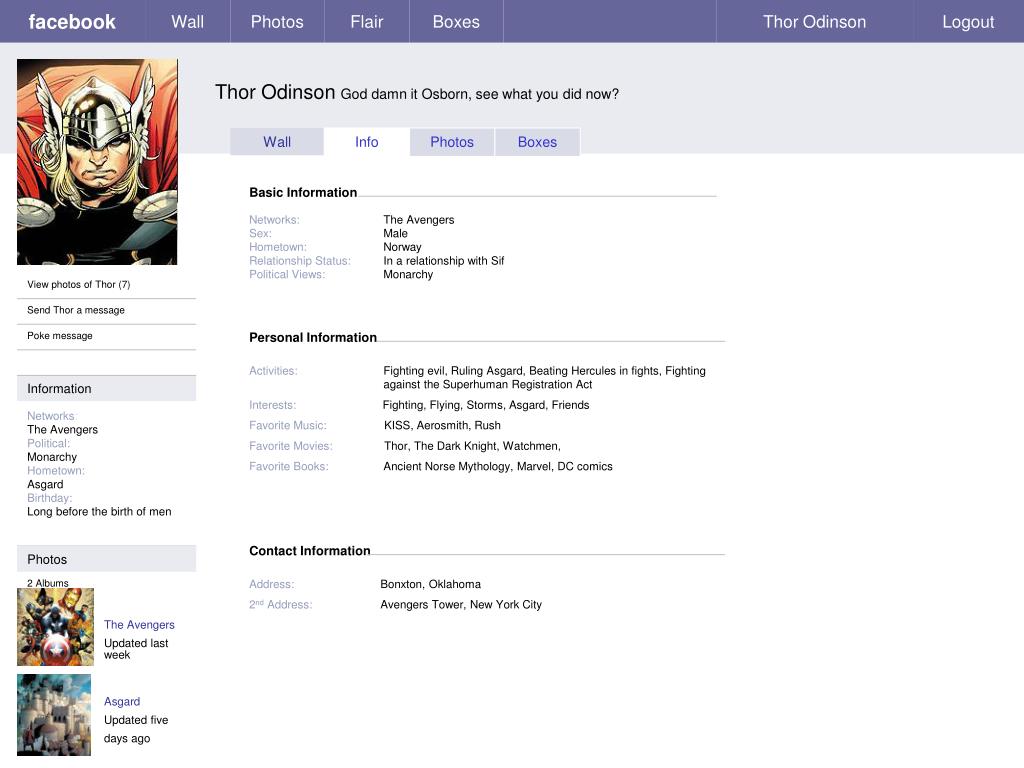Click sidebar Networks value 'The Avengers'

click(x=62, y=430)
